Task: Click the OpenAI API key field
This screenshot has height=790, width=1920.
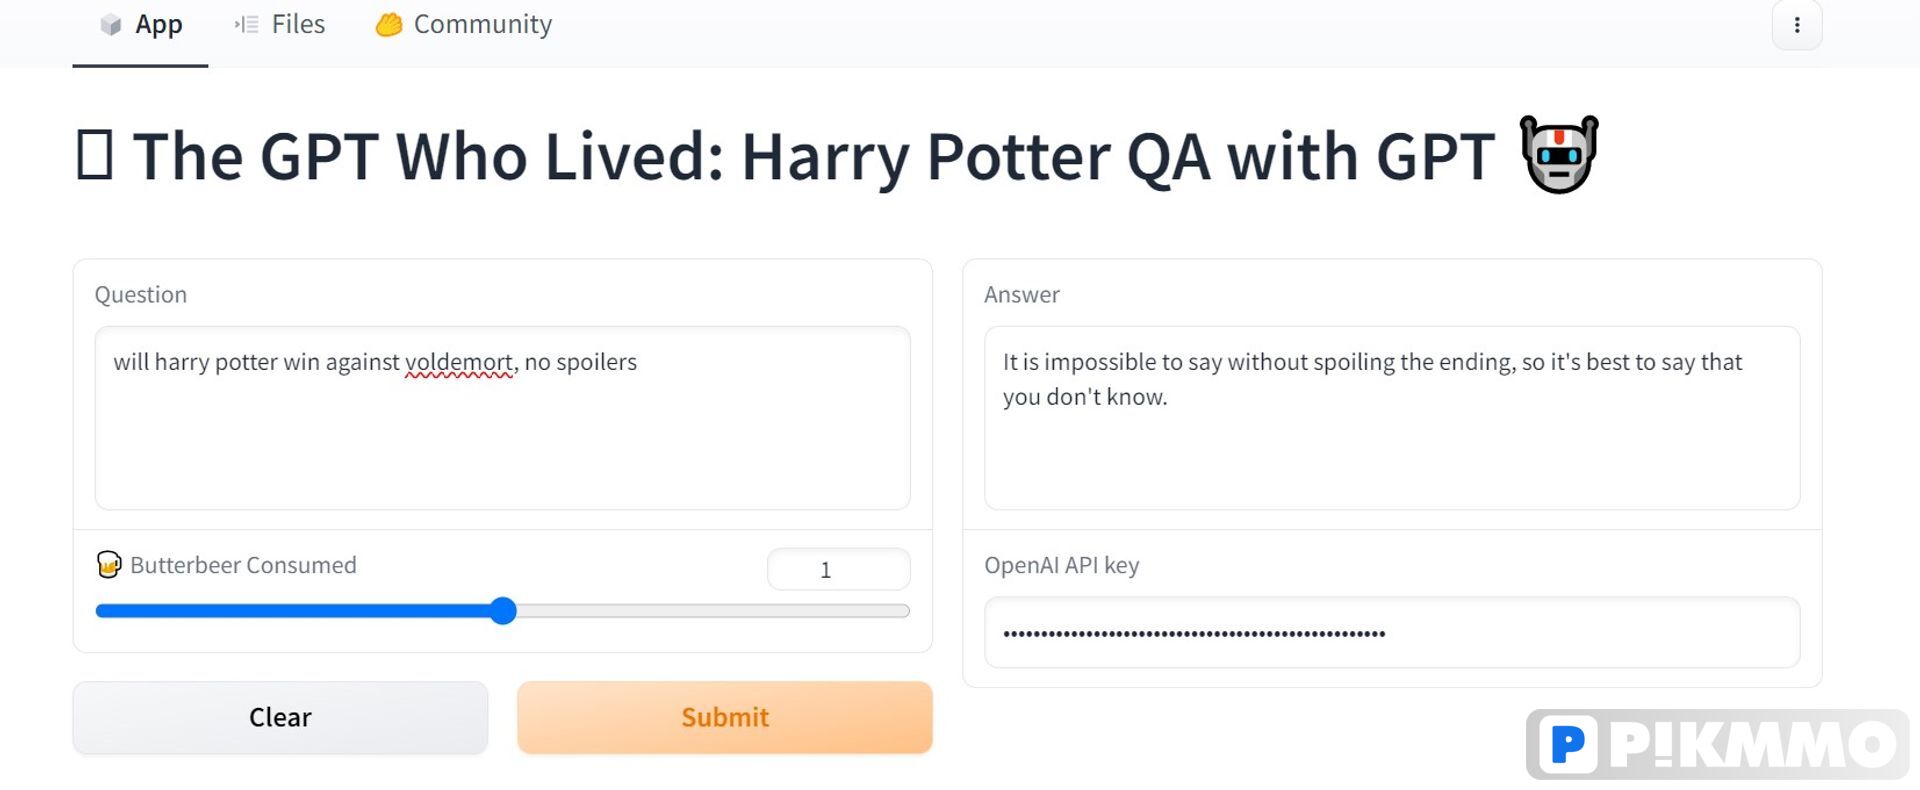Action: [x=1392, y=633]
